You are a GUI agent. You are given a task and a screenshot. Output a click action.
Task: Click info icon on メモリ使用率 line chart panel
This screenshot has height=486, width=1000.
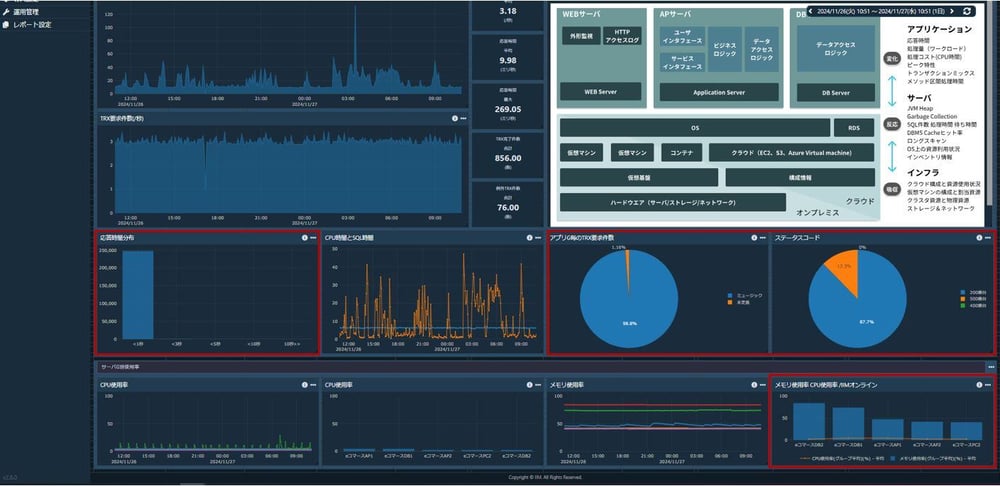point(754,385)
